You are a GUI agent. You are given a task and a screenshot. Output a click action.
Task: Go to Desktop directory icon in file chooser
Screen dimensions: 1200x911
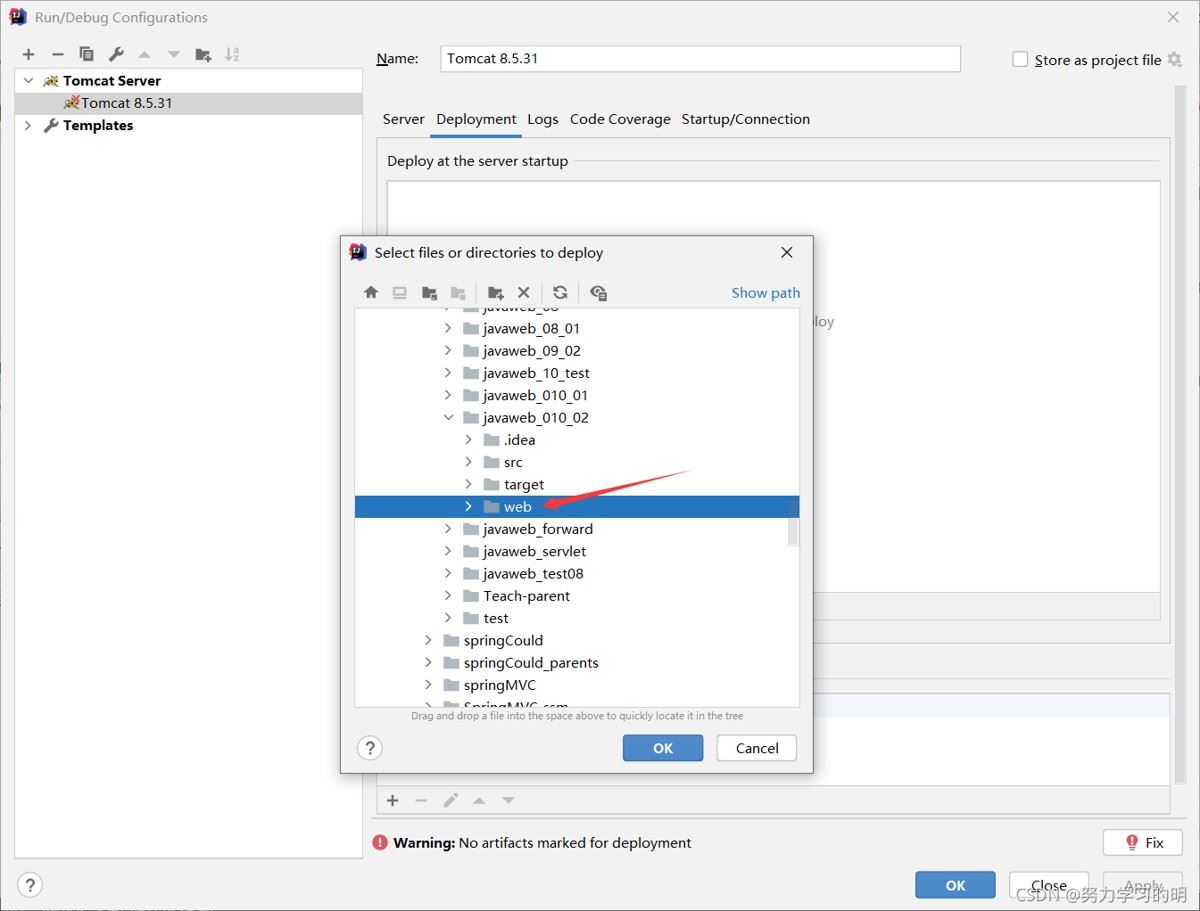(x=400, y=292)
